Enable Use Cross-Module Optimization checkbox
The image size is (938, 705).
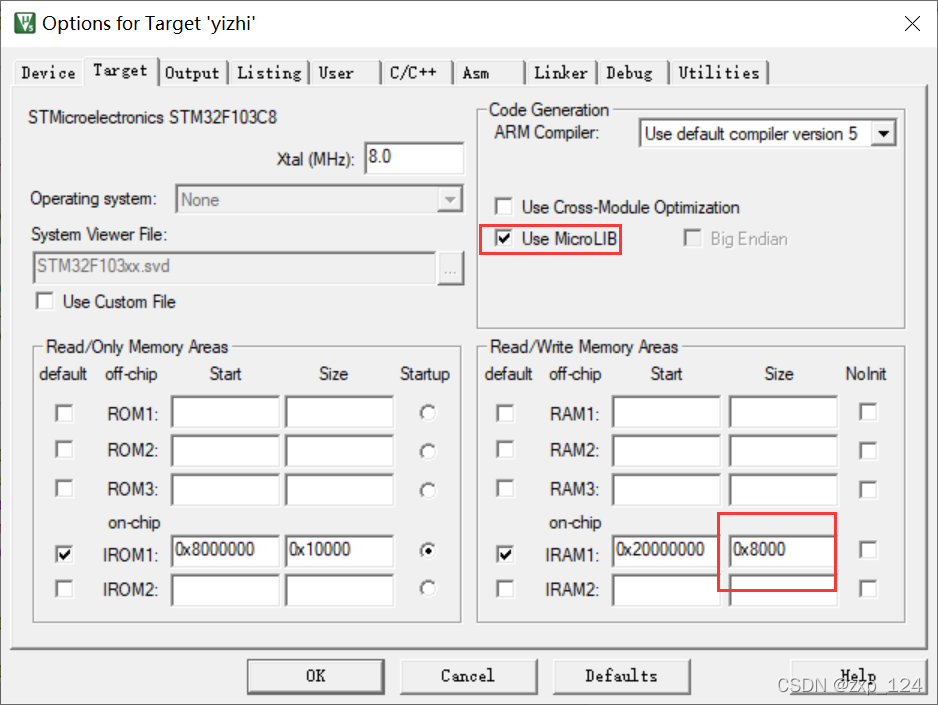[504, 207]
